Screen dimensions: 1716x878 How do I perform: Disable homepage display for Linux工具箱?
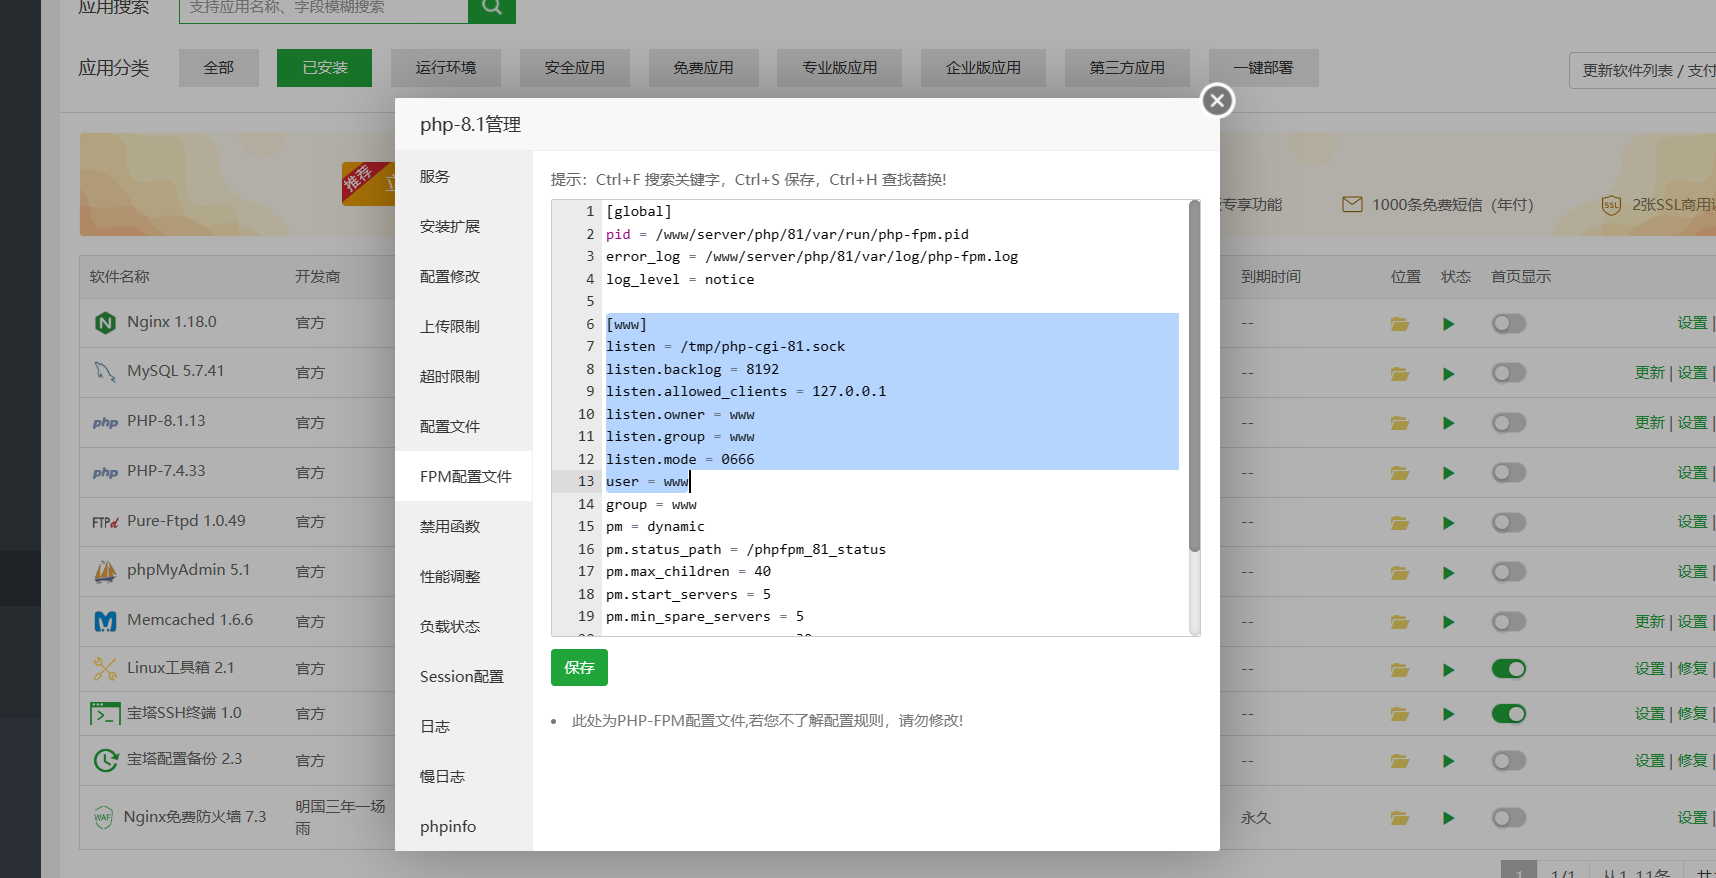(x=1509, y=669)
